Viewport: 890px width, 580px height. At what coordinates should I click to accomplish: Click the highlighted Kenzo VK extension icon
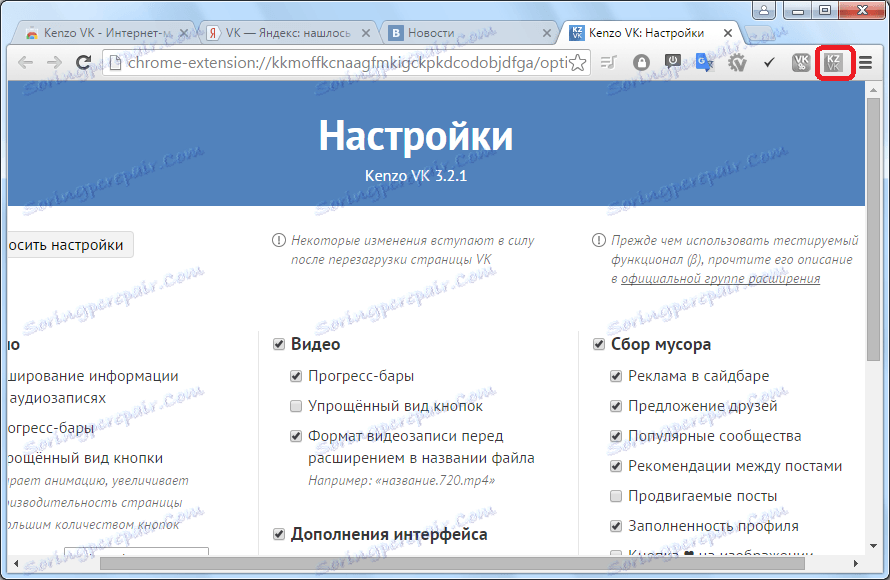(833, 62)
